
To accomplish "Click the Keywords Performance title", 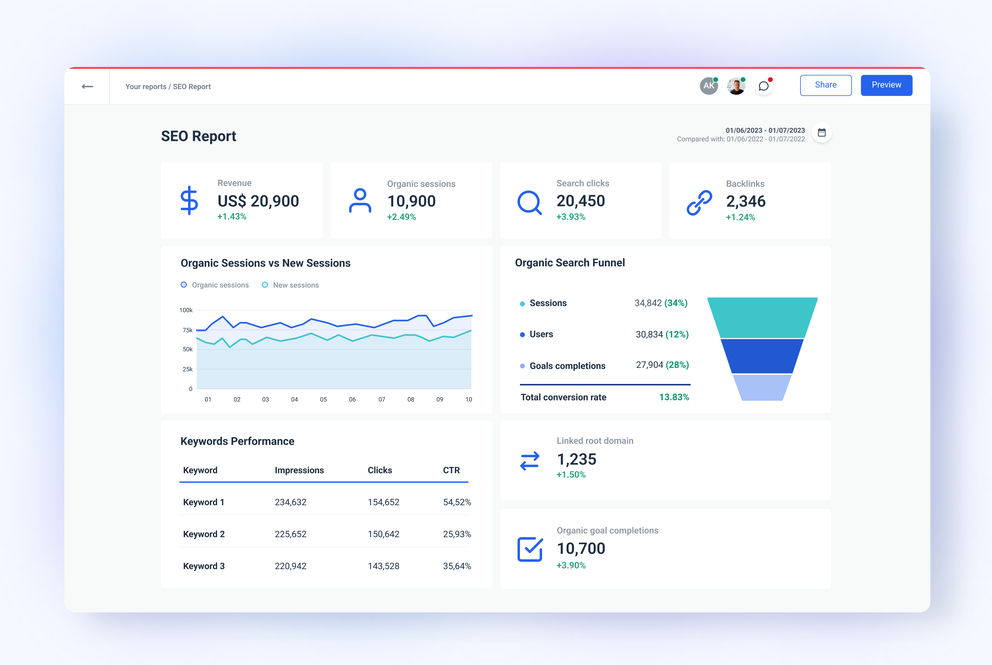I will pos(237,441).
